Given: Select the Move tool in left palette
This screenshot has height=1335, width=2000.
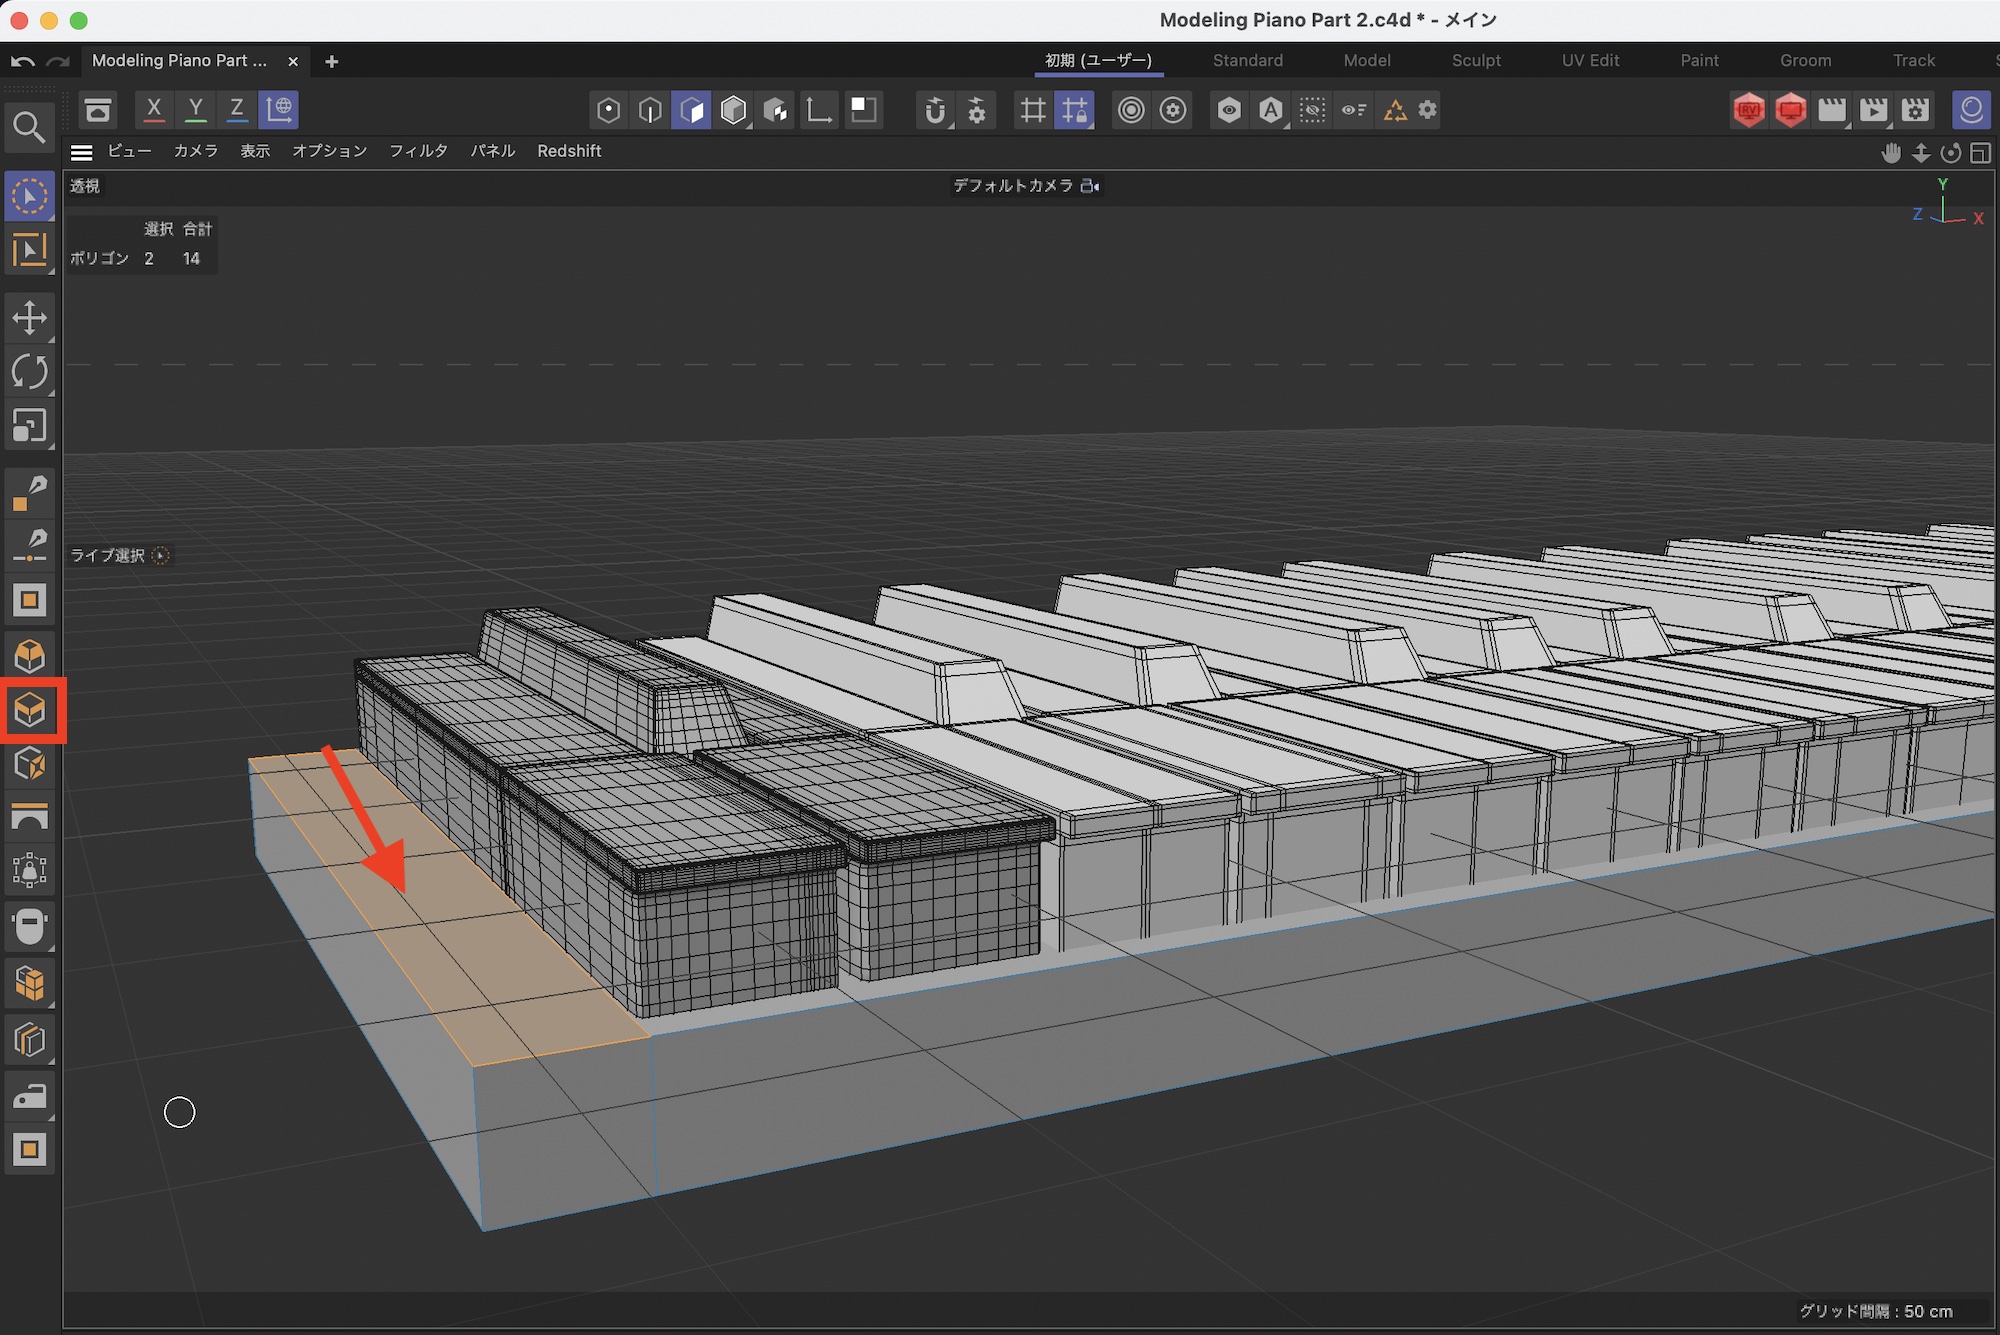Looking at the screenshot, I should (x=29, y=318).
